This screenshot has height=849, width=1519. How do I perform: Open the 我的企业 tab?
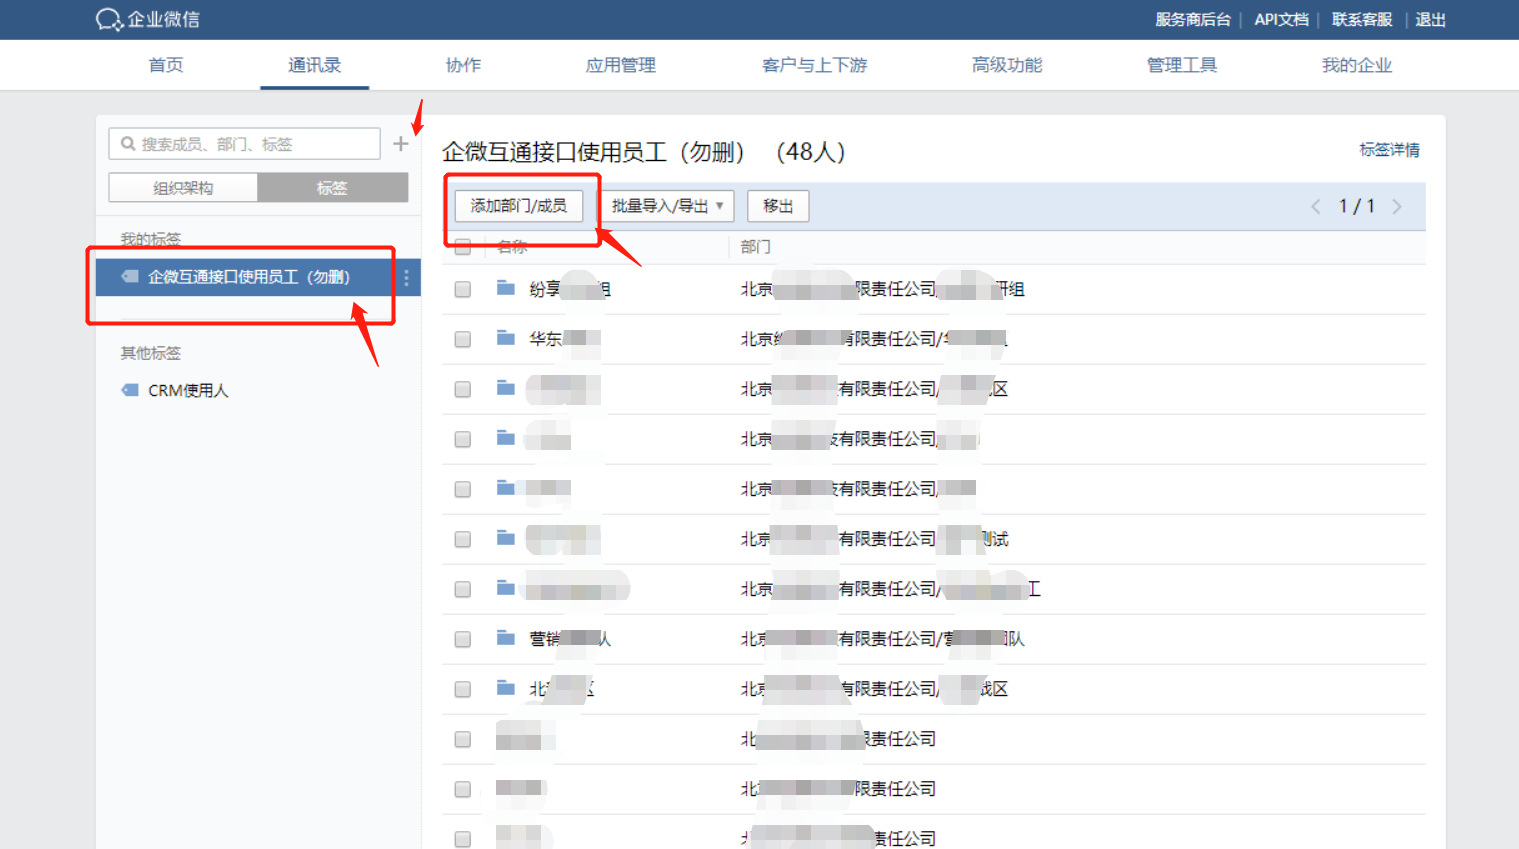[x=1356, y=65]
